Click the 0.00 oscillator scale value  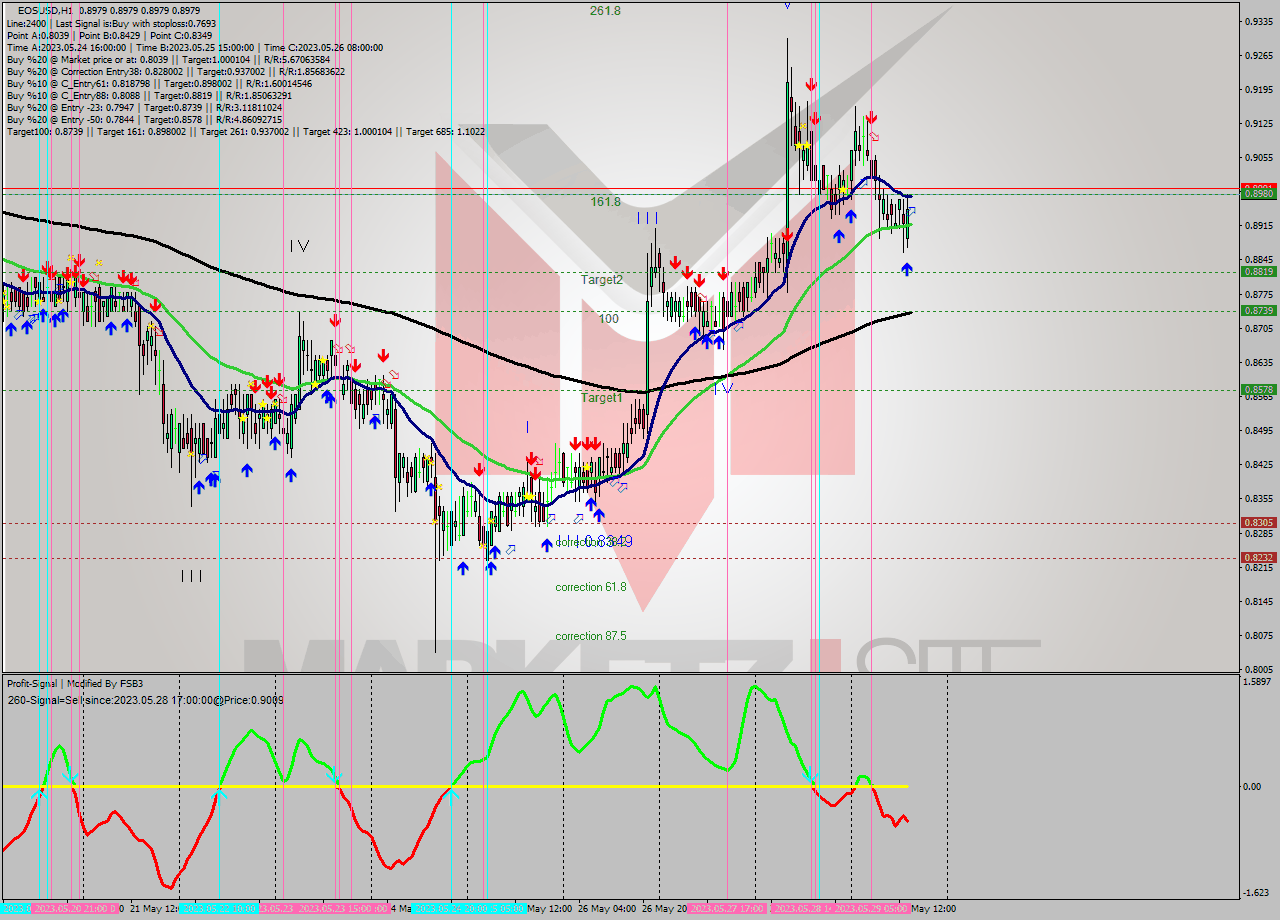point(1253,786)
